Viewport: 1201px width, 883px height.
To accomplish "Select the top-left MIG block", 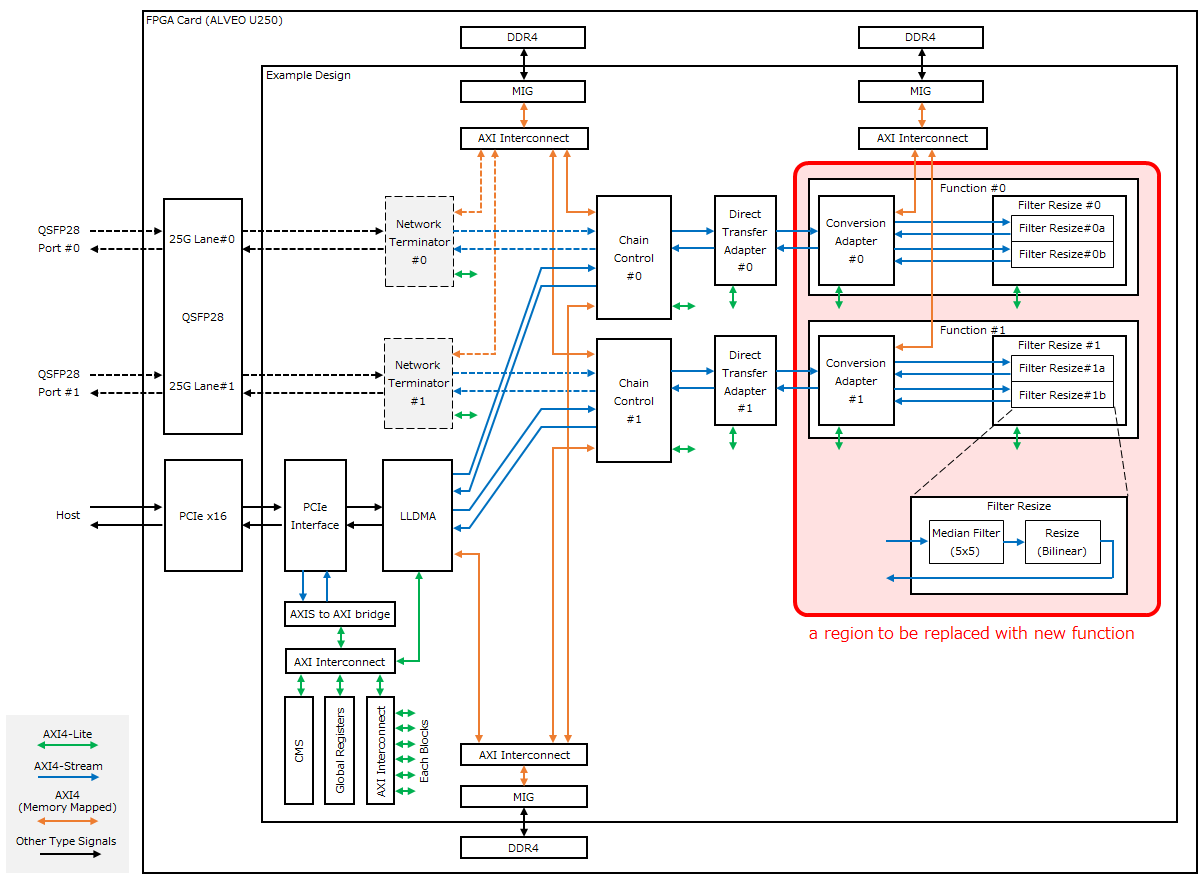I will click(523, 91).
